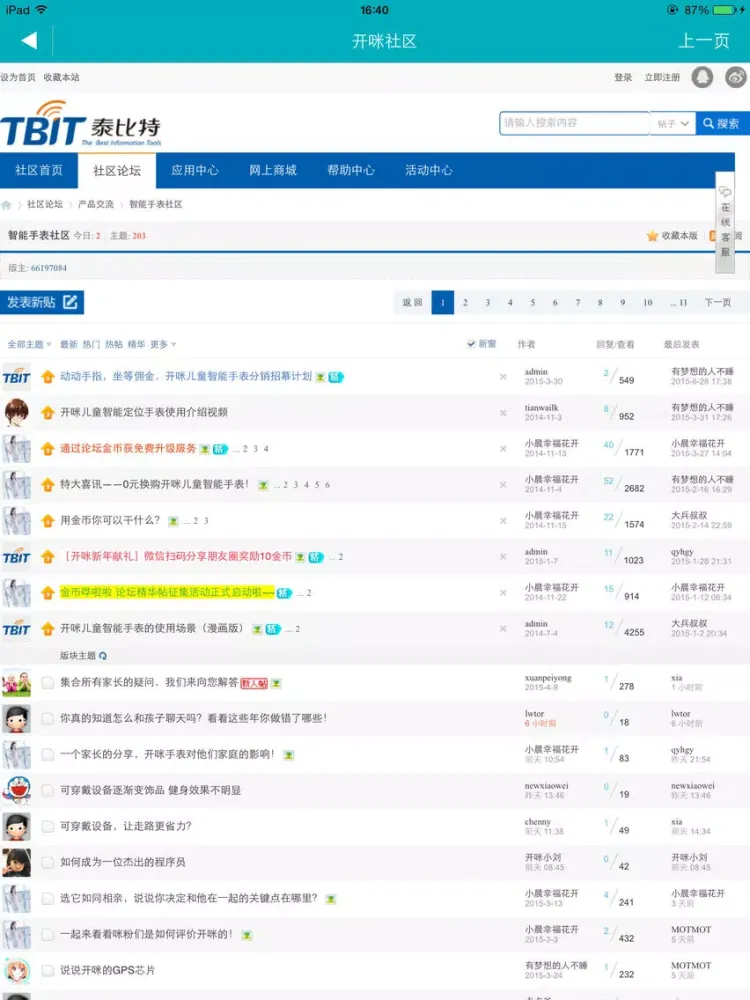Image resolution: width=750 pixels, height=1000 pixels.
Task: Open the 帮助中心 tab
Action: 351,170
